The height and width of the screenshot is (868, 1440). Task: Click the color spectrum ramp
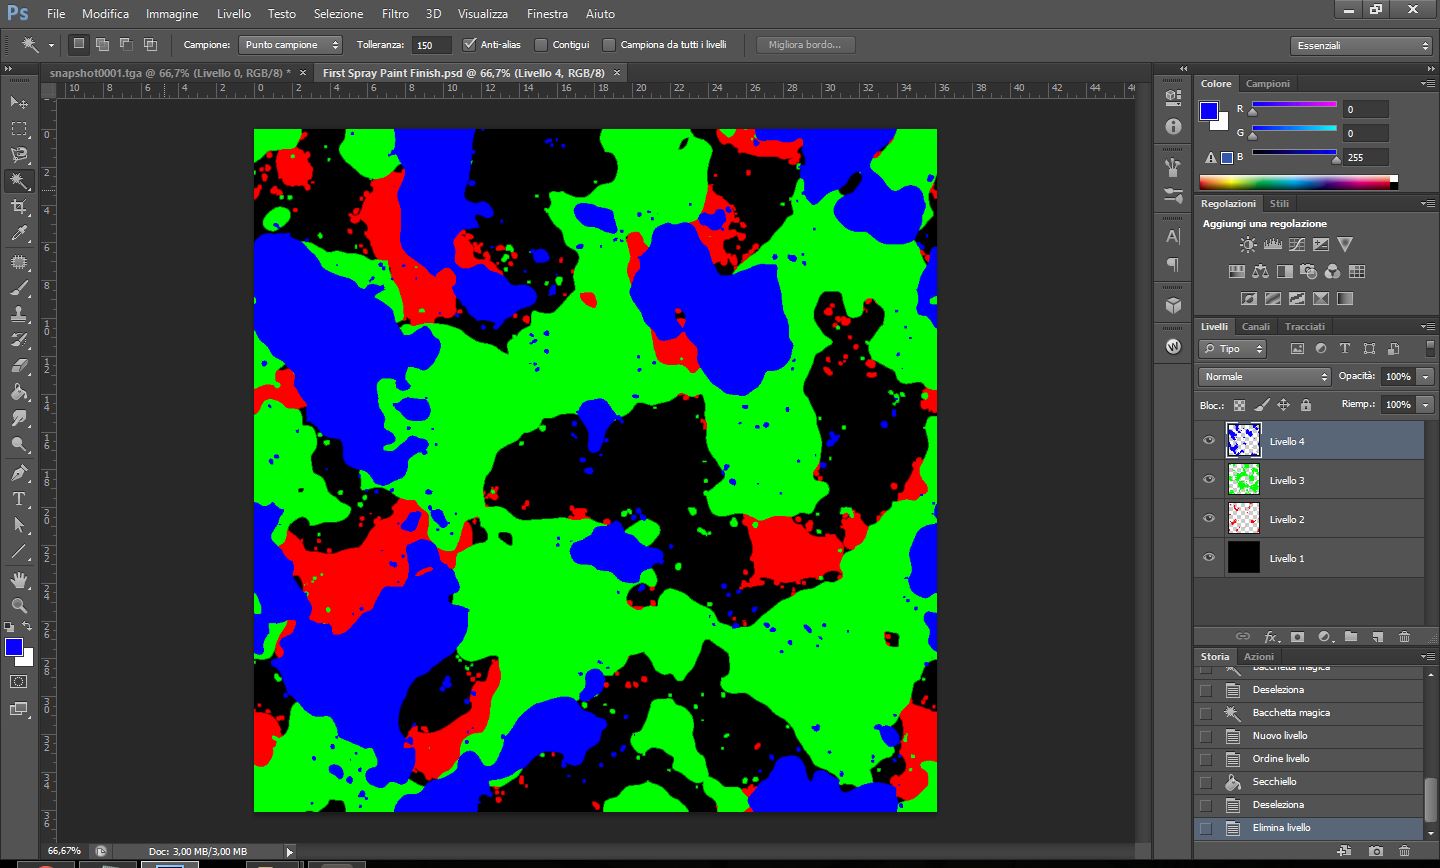[1298, 183]
